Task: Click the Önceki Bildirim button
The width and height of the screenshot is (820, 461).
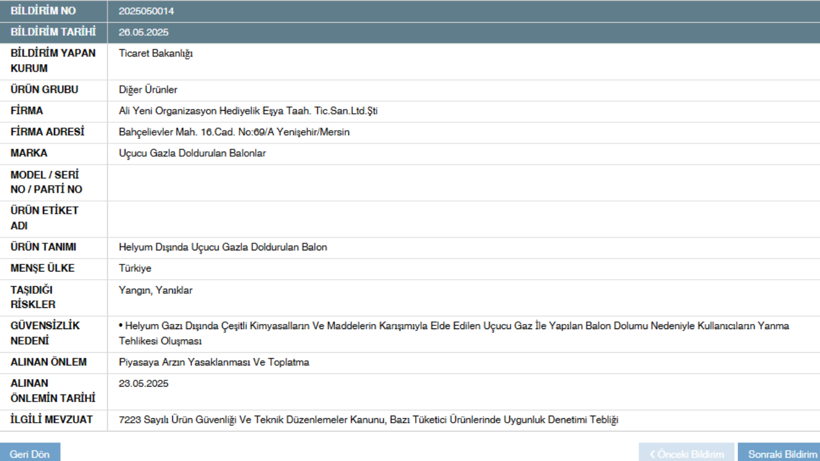Action: [x=686, y=453]
